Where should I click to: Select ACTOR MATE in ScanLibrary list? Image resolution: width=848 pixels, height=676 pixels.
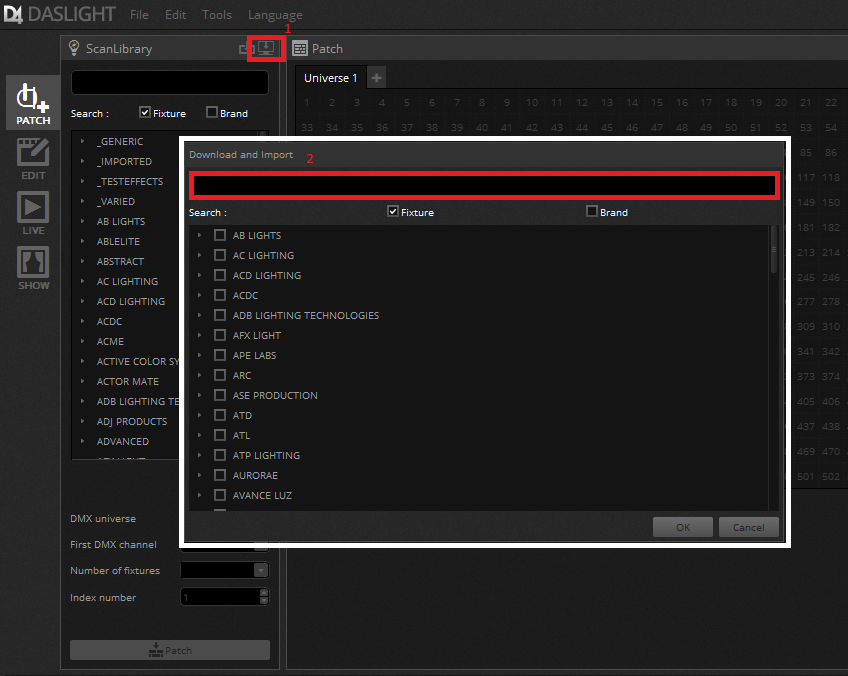(x=128, y=381)
